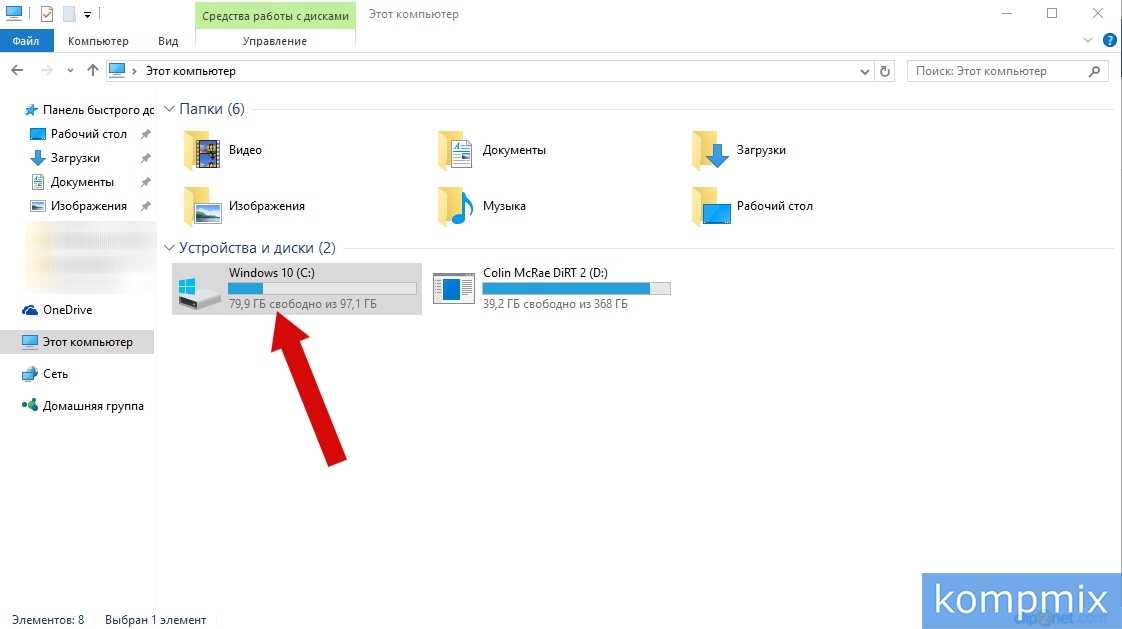Click the Элементов: 8 status text
Screen dimensions: 1122x629
click(48, 620)
